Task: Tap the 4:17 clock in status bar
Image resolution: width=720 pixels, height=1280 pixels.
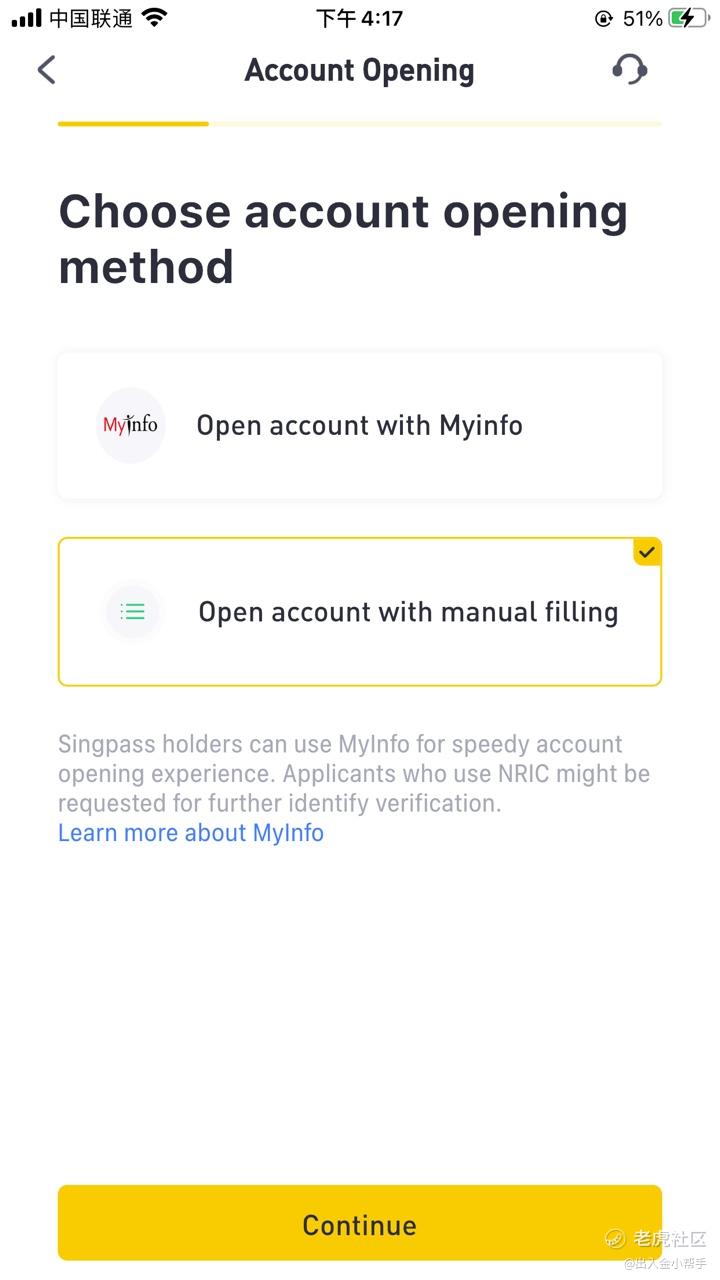Action: pyautogui.click(x=359, y=18)
